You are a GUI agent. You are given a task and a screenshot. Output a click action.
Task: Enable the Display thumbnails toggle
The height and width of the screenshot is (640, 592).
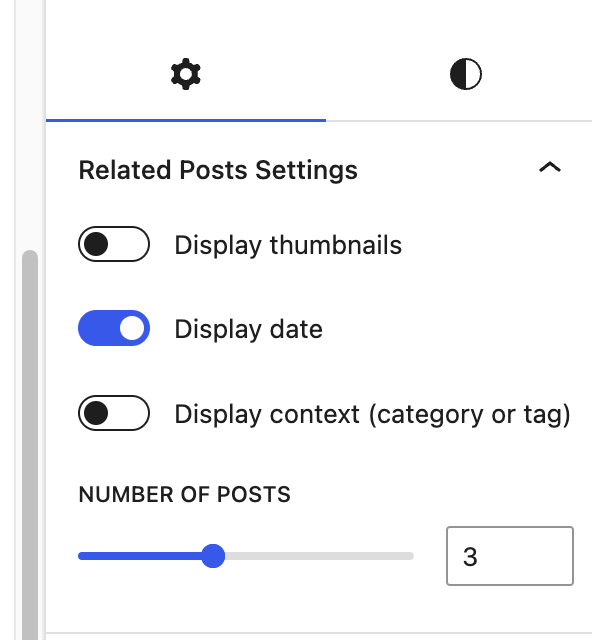(x=114, y=244)
